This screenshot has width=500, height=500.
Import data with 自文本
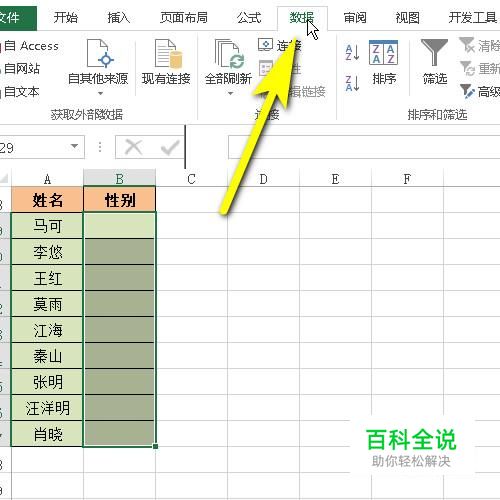point(21,91)
